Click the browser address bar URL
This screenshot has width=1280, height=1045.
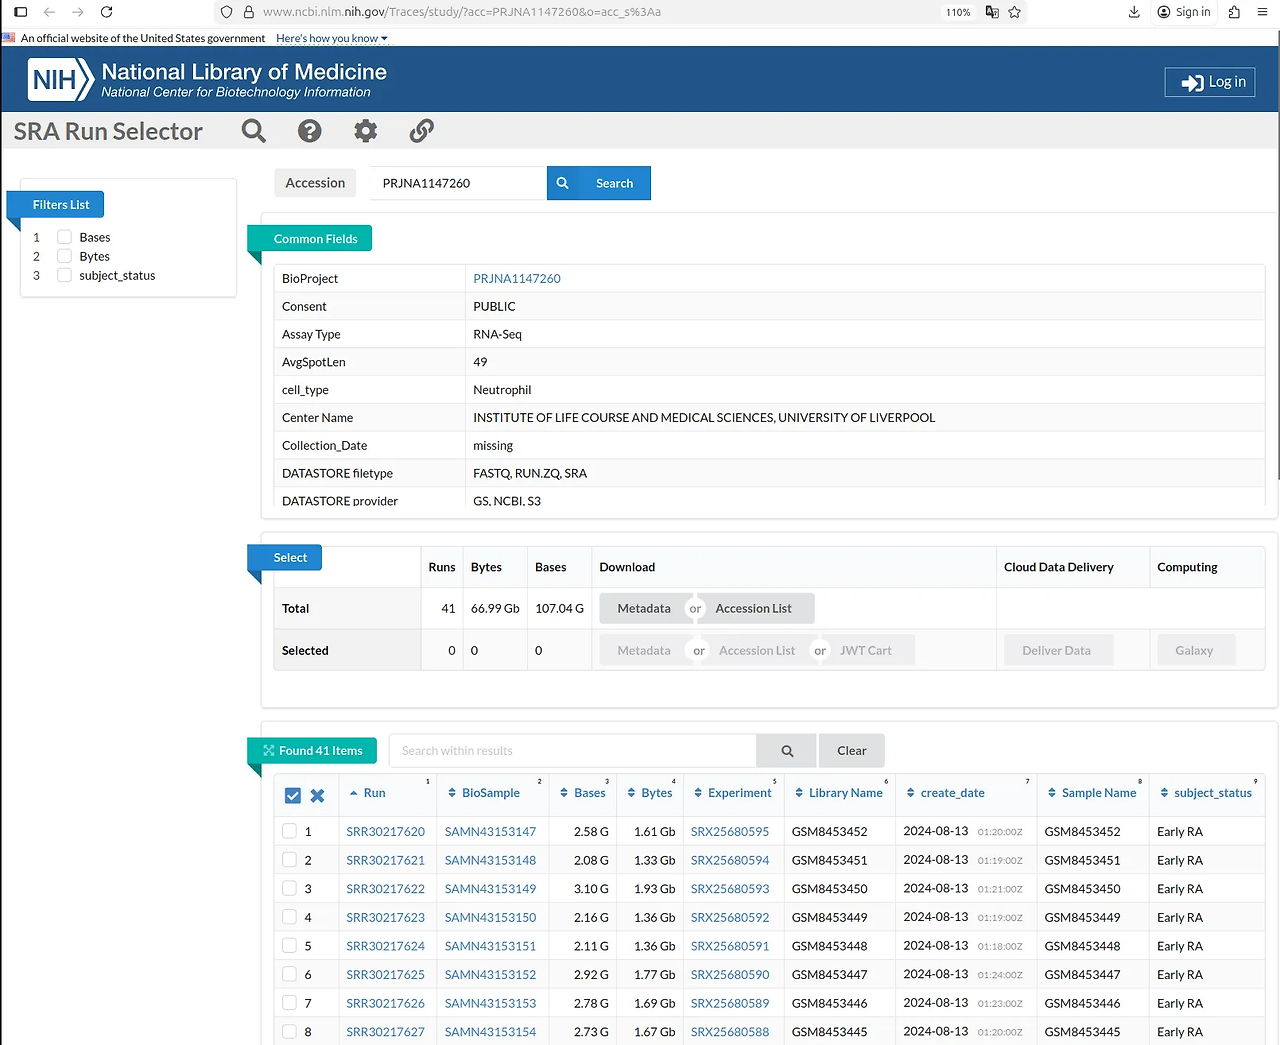pos(461,12)
